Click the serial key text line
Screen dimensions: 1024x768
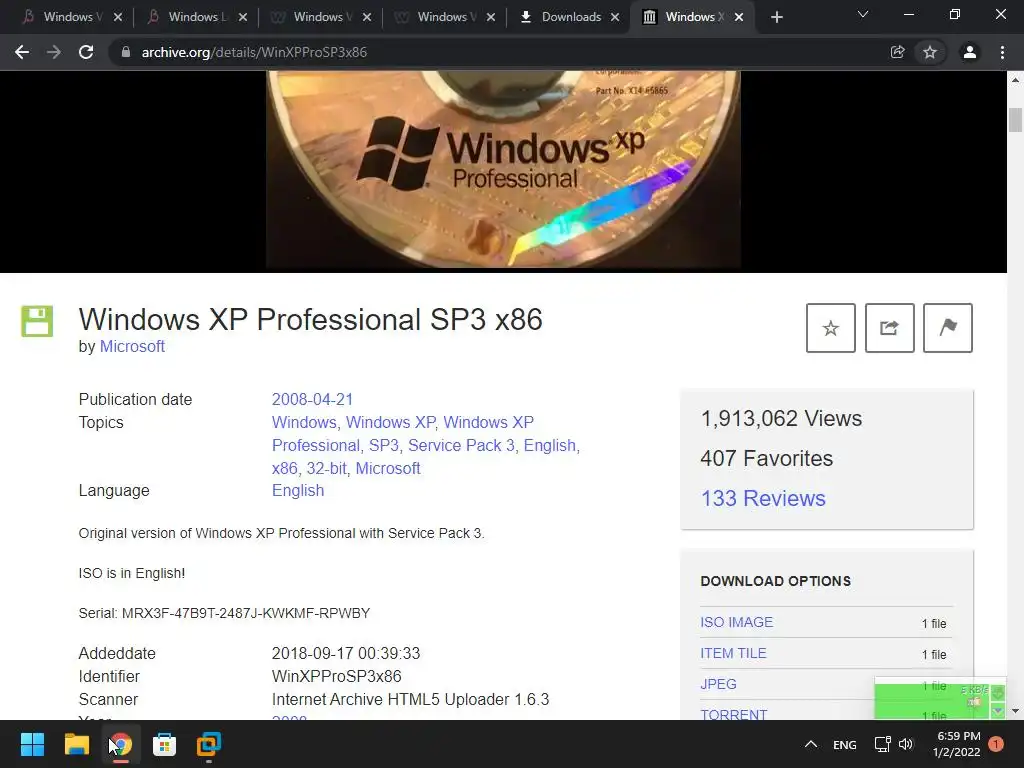(224, 613)
